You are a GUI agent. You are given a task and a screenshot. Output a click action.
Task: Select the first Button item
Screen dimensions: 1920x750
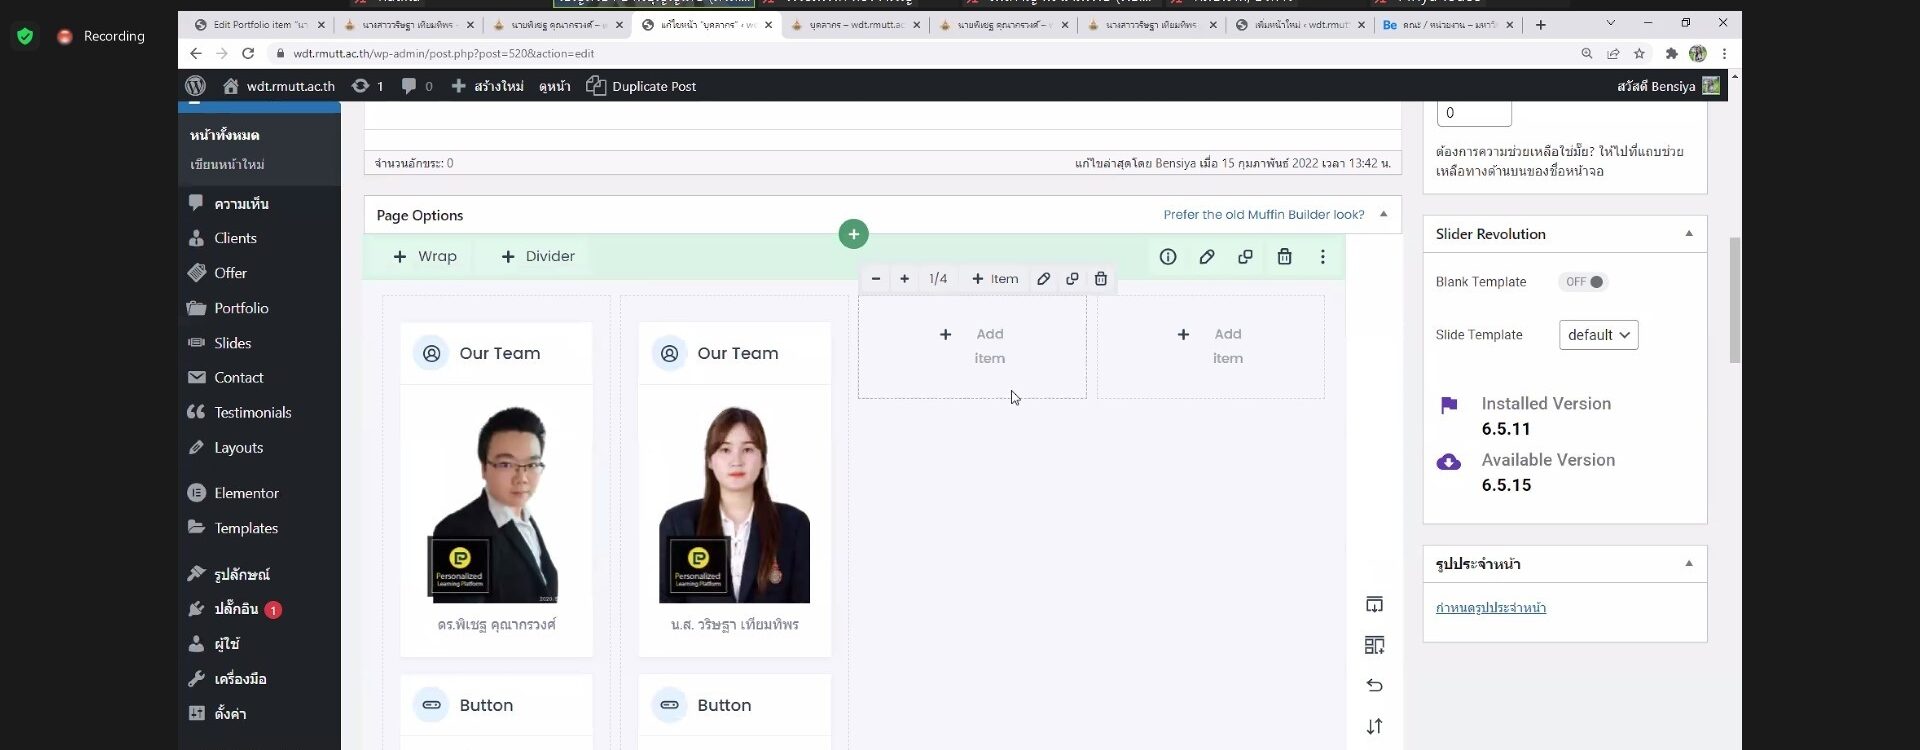pos(496,705)
